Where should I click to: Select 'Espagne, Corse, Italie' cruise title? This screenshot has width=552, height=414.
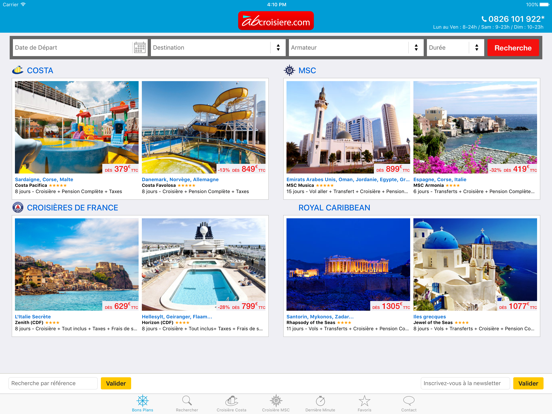tap(440, 180)
